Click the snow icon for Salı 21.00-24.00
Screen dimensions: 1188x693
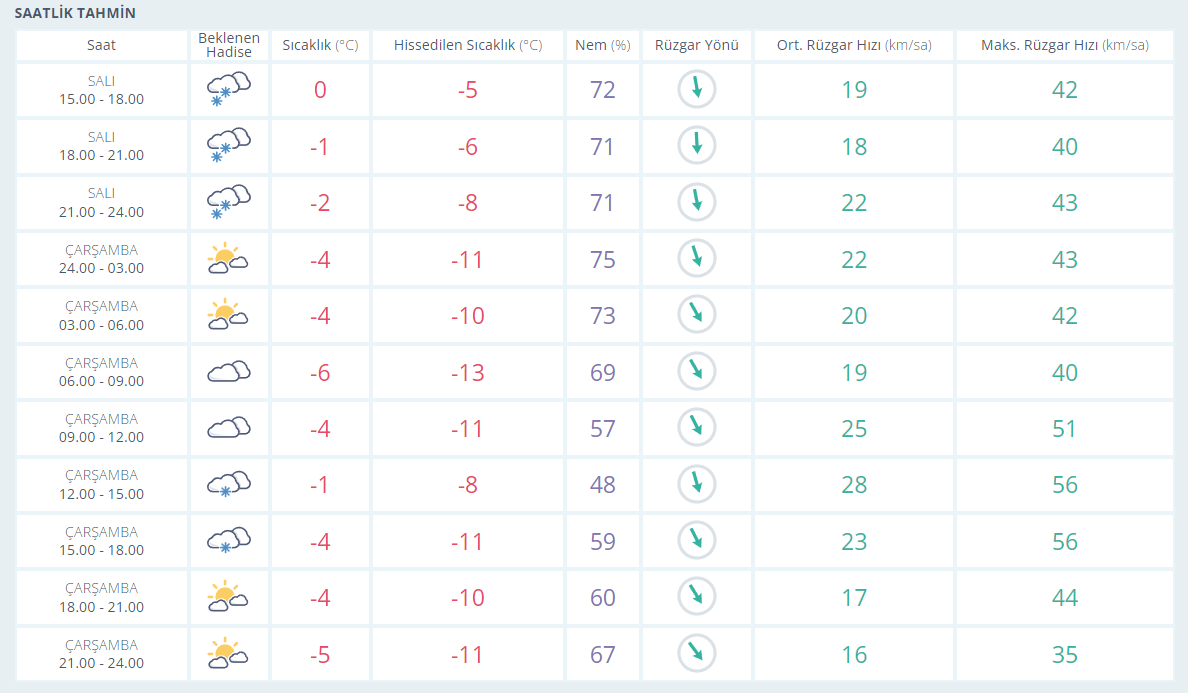click(x=228, y=202)
